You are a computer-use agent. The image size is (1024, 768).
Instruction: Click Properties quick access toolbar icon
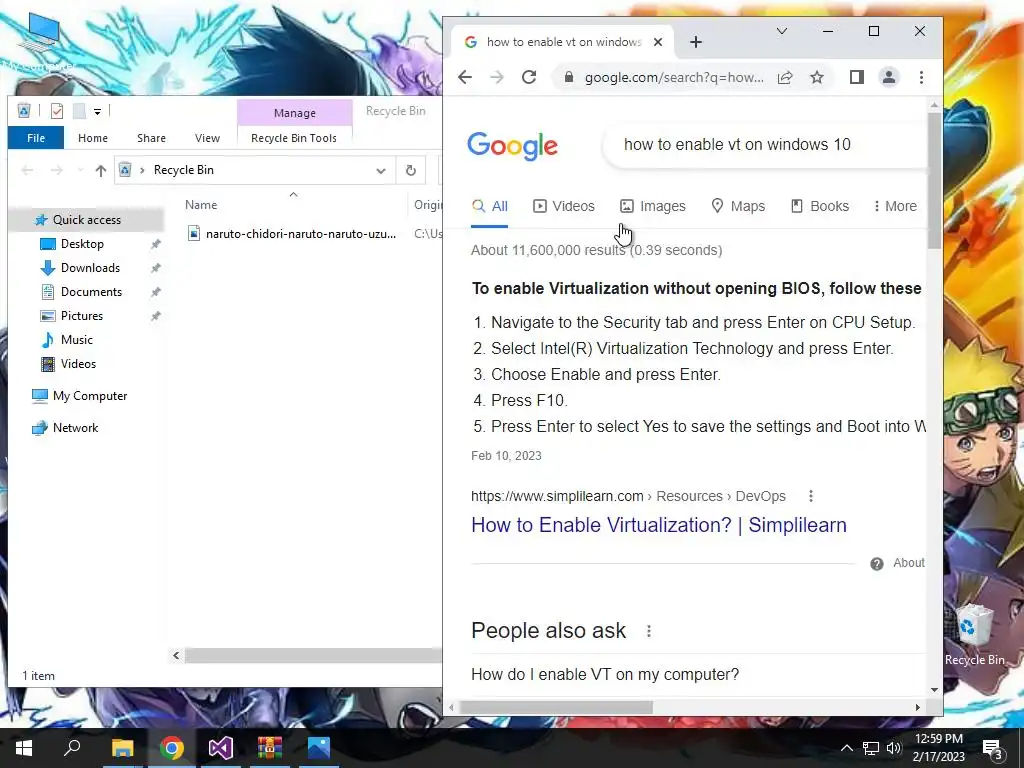[57, 111]
